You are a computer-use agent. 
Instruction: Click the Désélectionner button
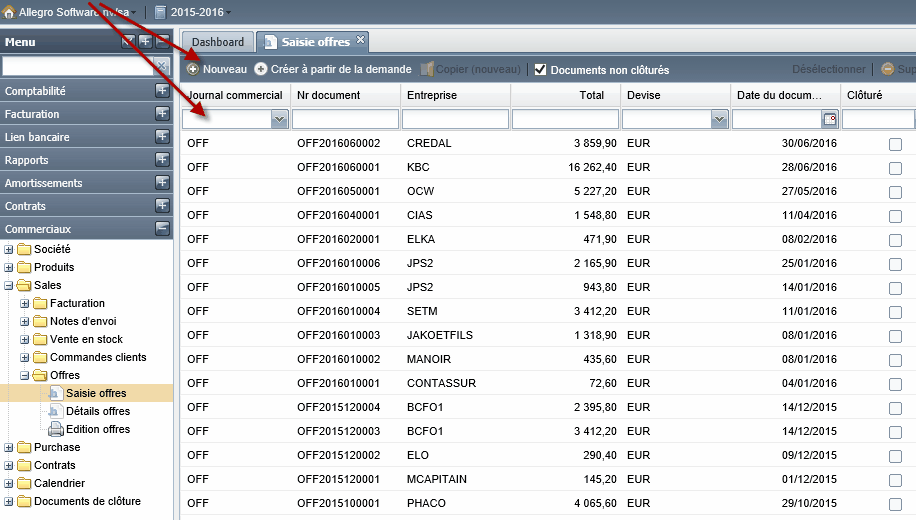pyautogui.click(x=828, y=70)
